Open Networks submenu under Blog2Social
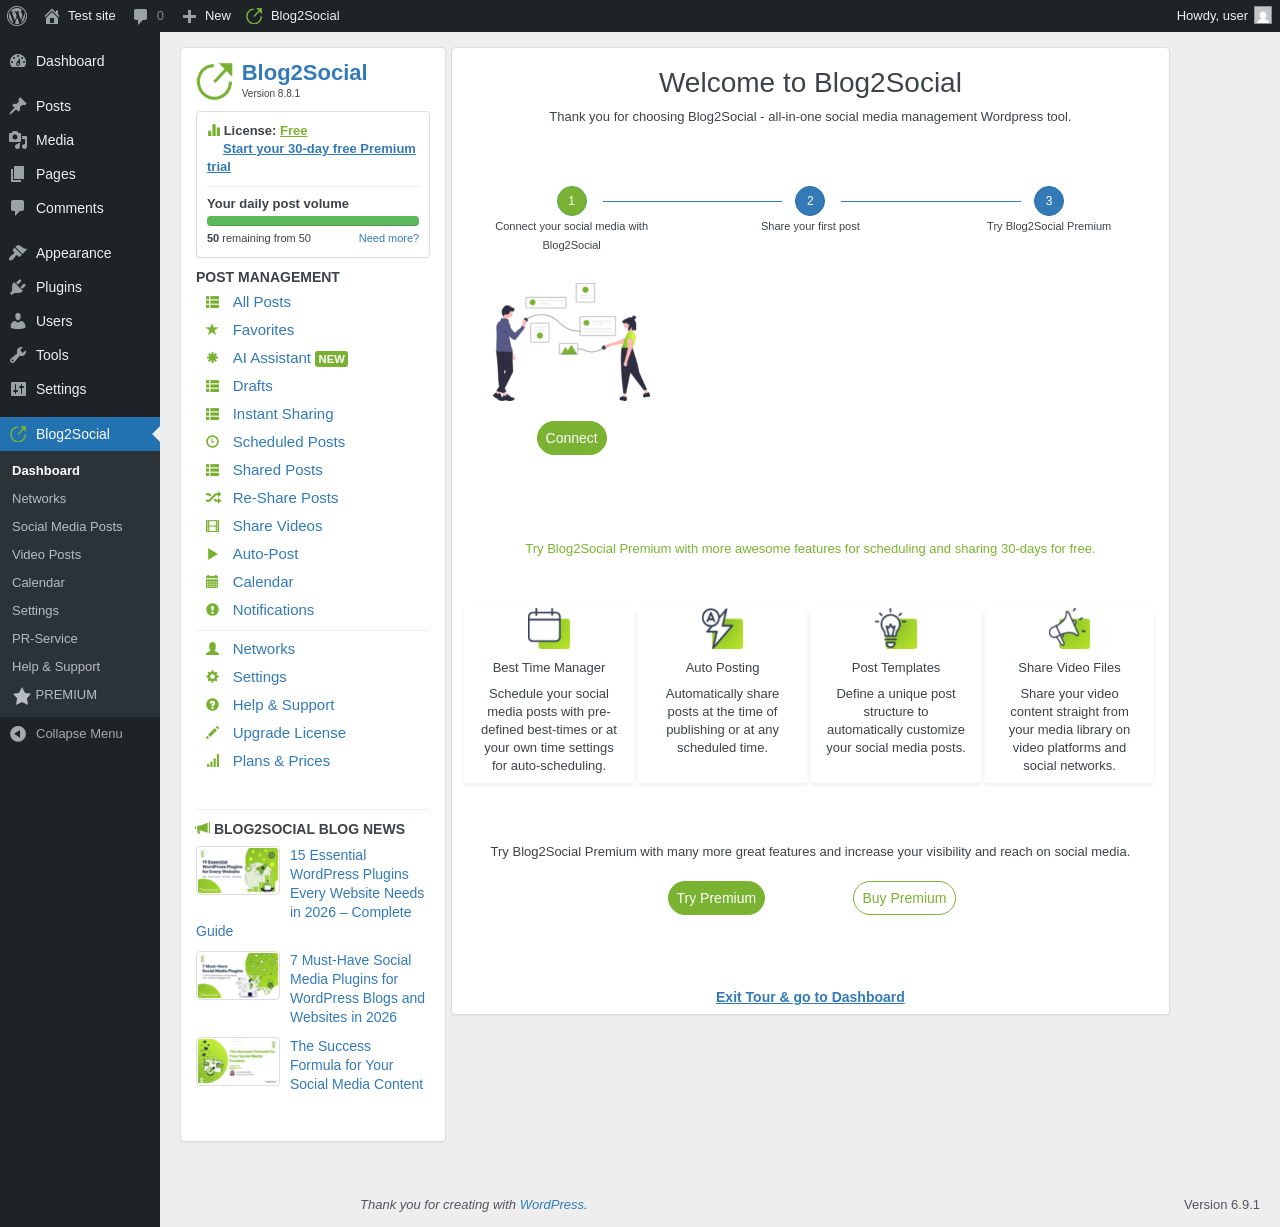Image resolution: width=1280 pixels, height=1227 pixels. click(80, 499)
